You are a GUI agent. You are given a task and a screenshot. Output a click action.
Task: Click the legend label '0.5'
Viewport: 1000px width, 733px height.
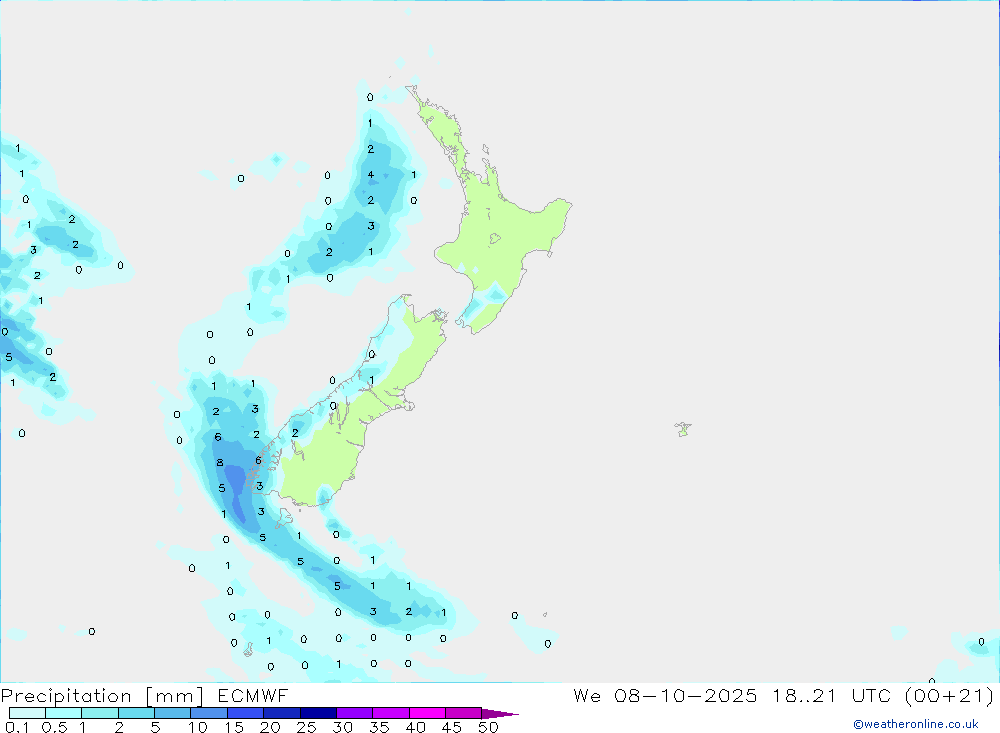(x=54, y=727)
